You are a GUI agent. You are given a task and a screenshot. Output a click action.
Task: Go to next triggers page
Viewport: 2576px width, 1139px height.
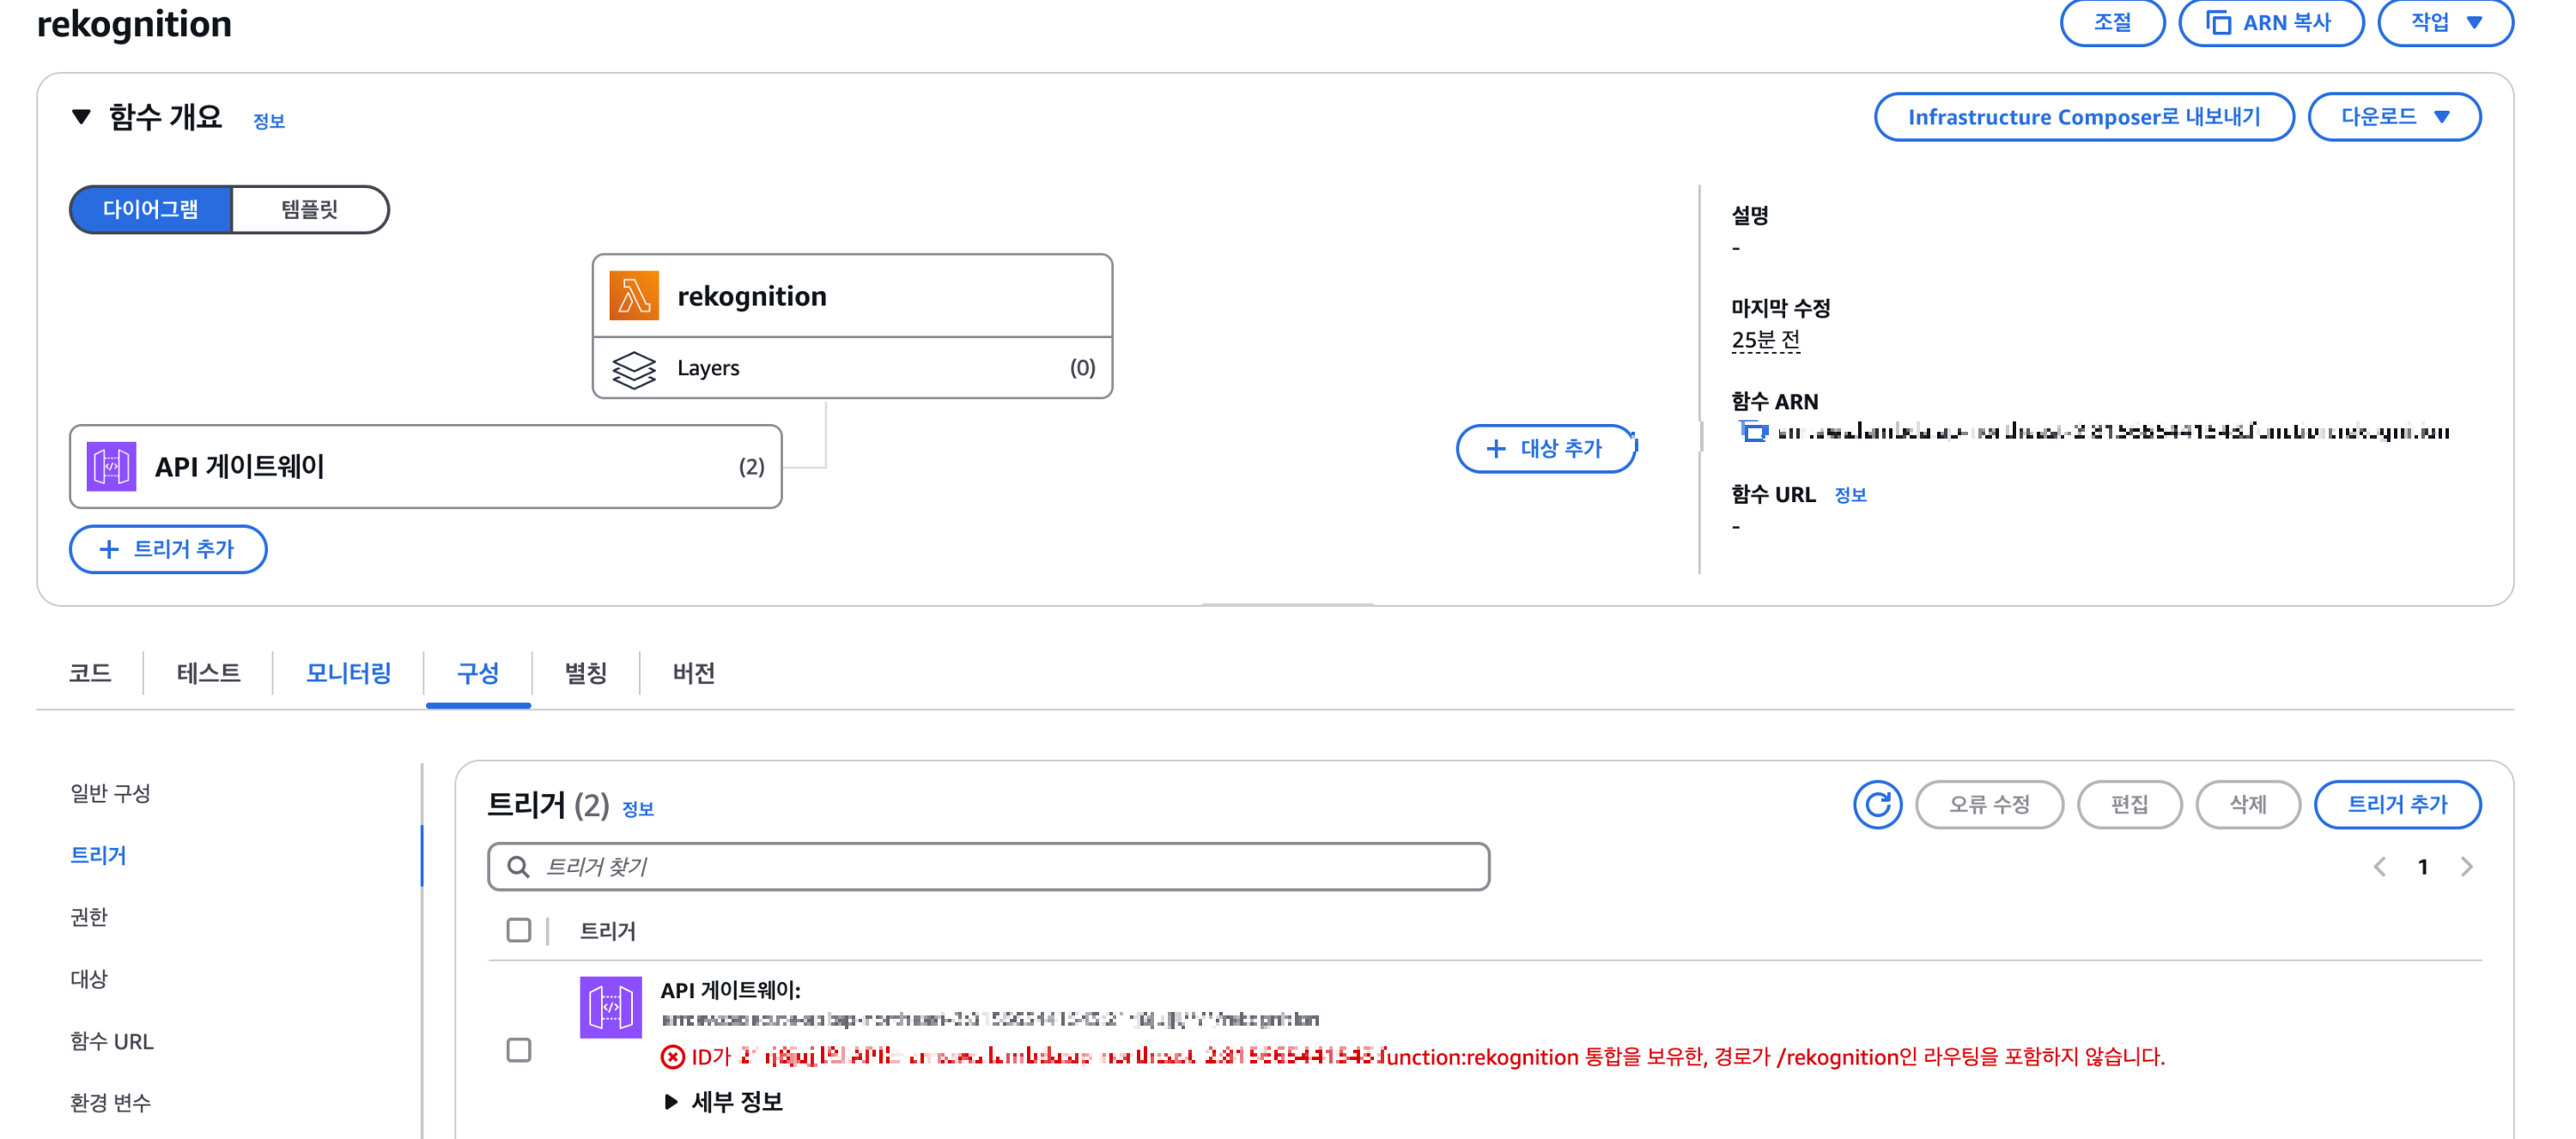click(2467, 867)
